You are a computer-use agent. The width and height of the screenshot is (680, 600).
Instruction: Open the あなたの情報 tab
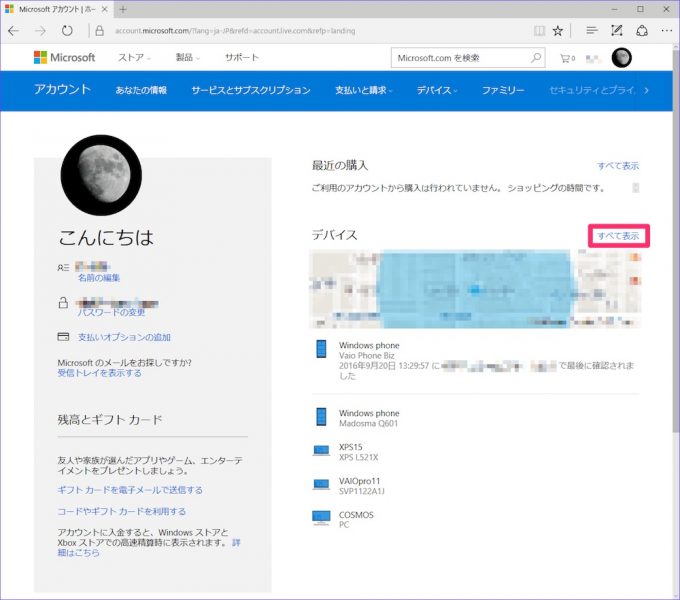141,90
